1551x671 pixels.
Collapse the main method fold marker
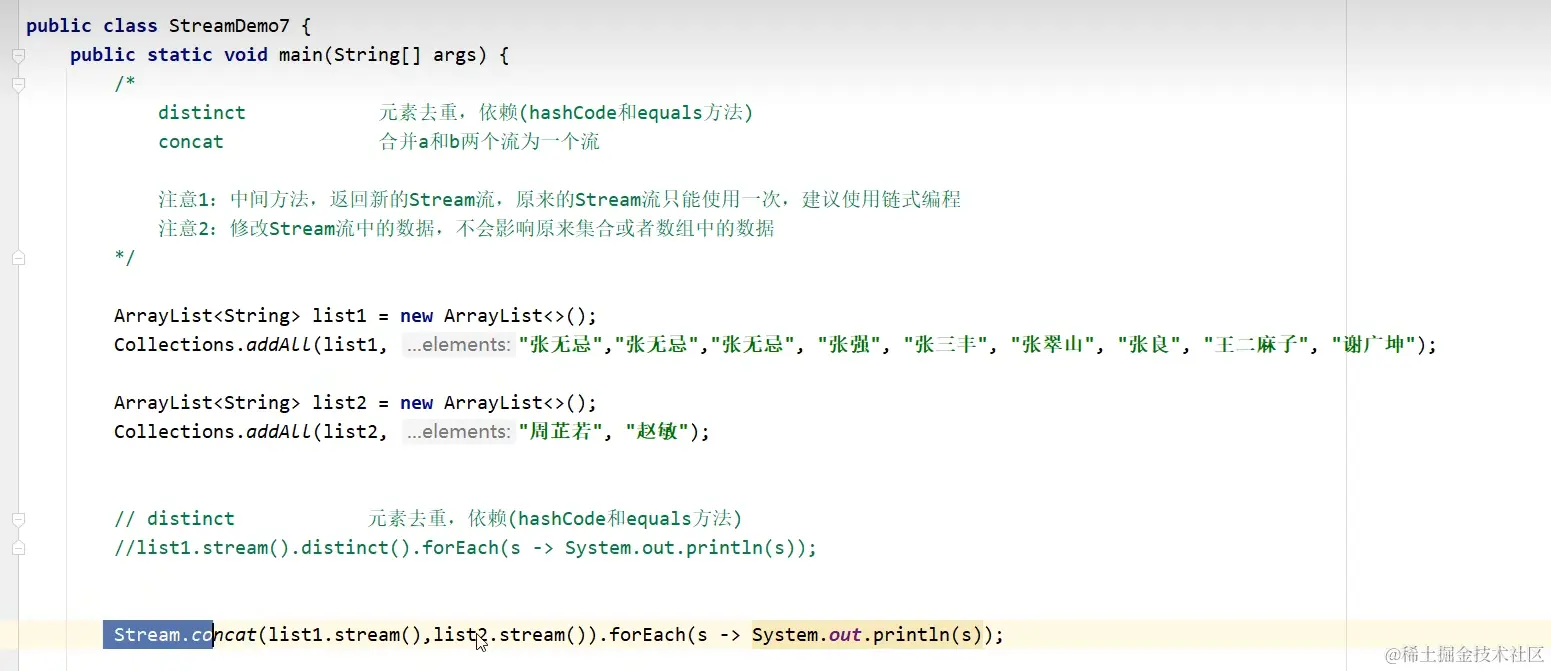click(x=18, y=56)
